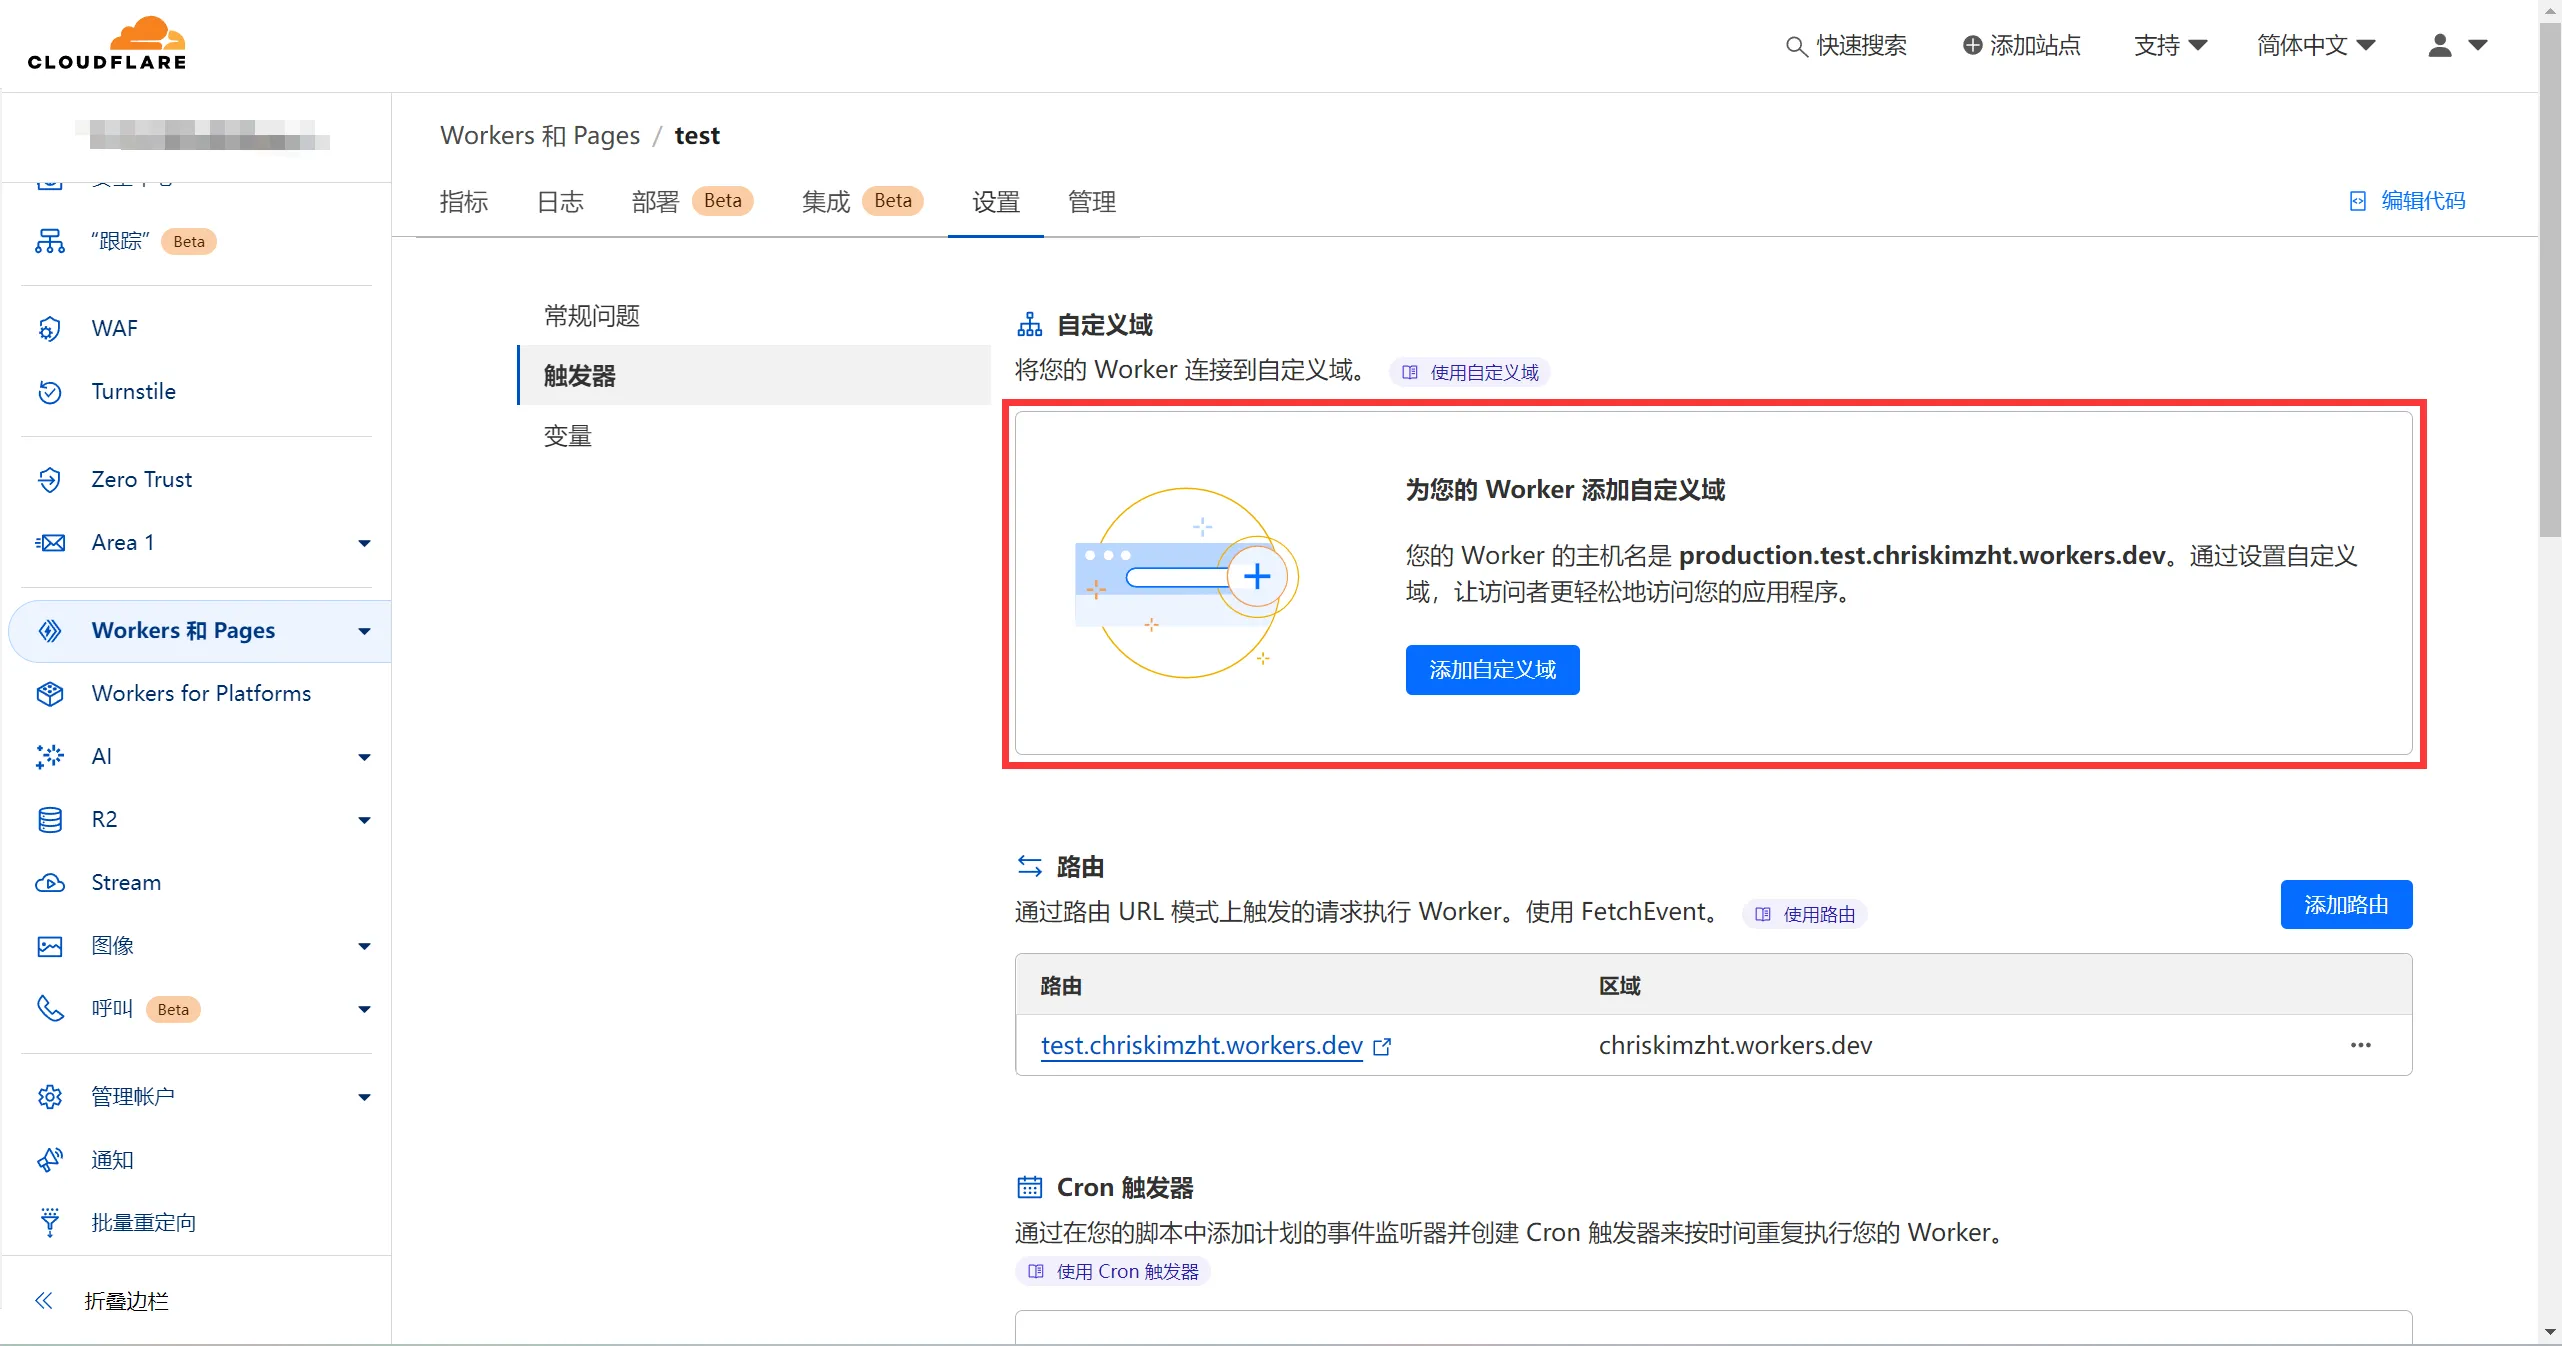
Task: Switch to the 日志 tab
Action: 560,202
